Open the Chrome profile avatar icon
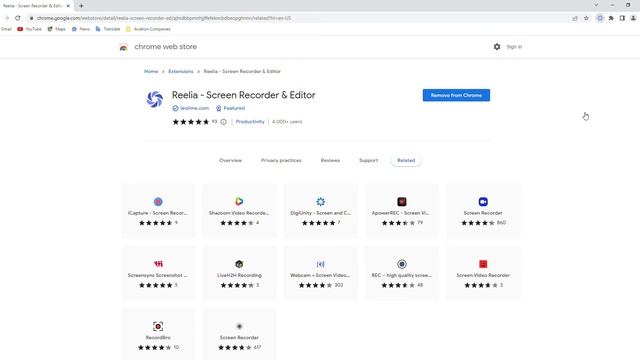Viewport: 640px width, 360px height. (633, 18)
